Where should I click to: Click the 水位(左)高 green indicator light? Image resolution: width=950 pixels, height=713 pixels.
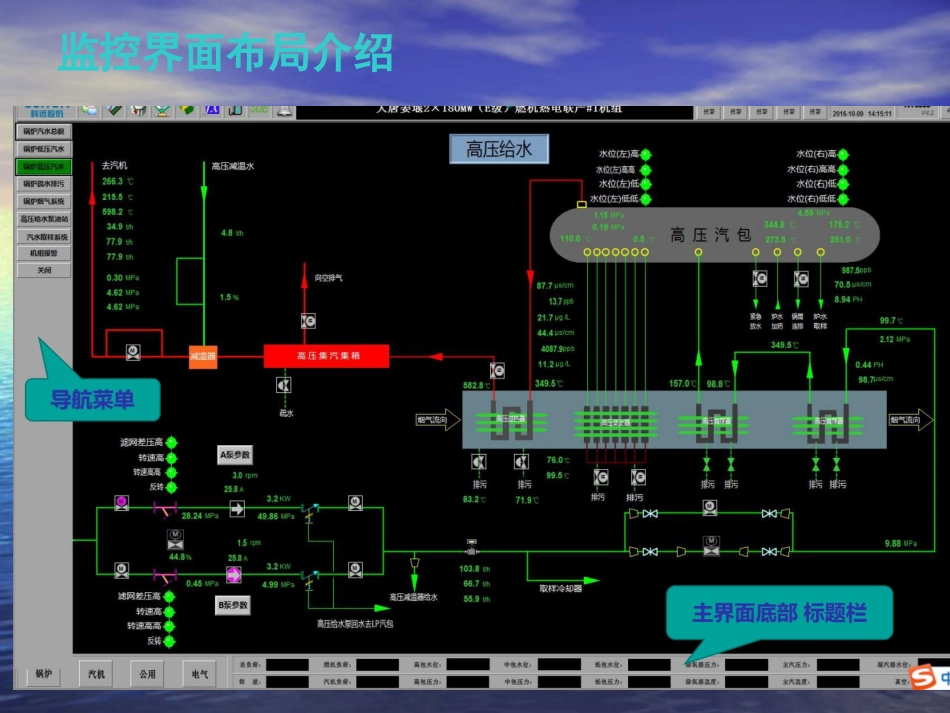point(646,154)
